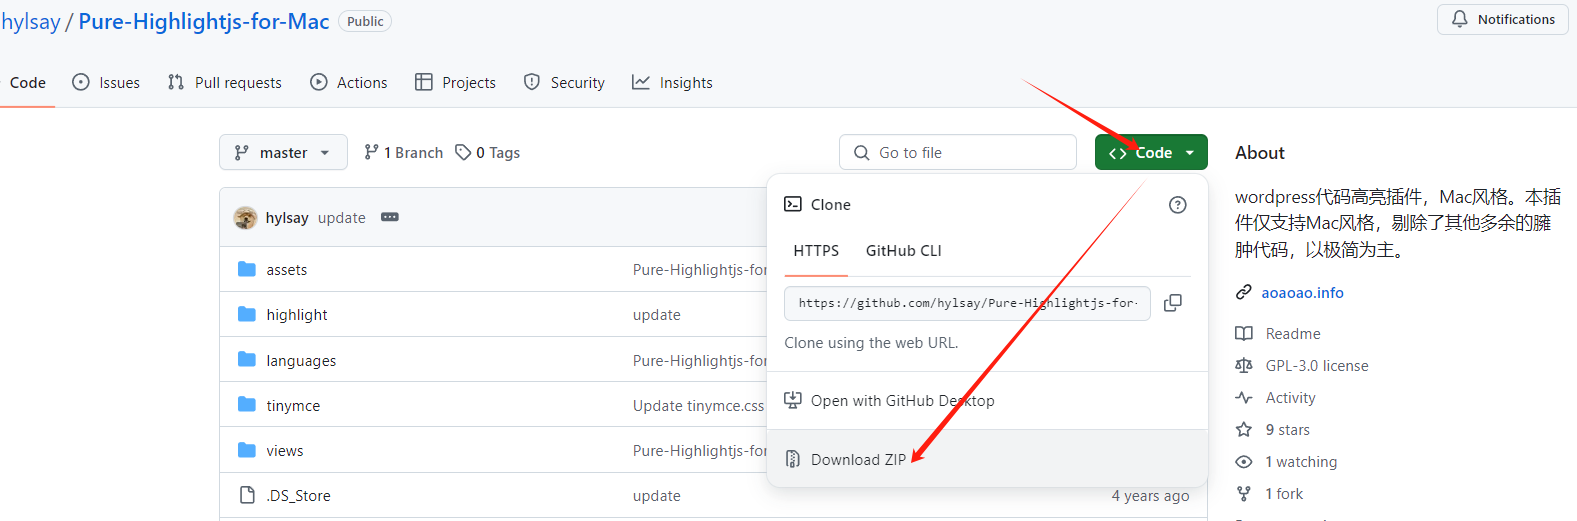Visit the aoaoao.info website link
This screenshot has height=521, width=1577.
(x=1302, y=293)
